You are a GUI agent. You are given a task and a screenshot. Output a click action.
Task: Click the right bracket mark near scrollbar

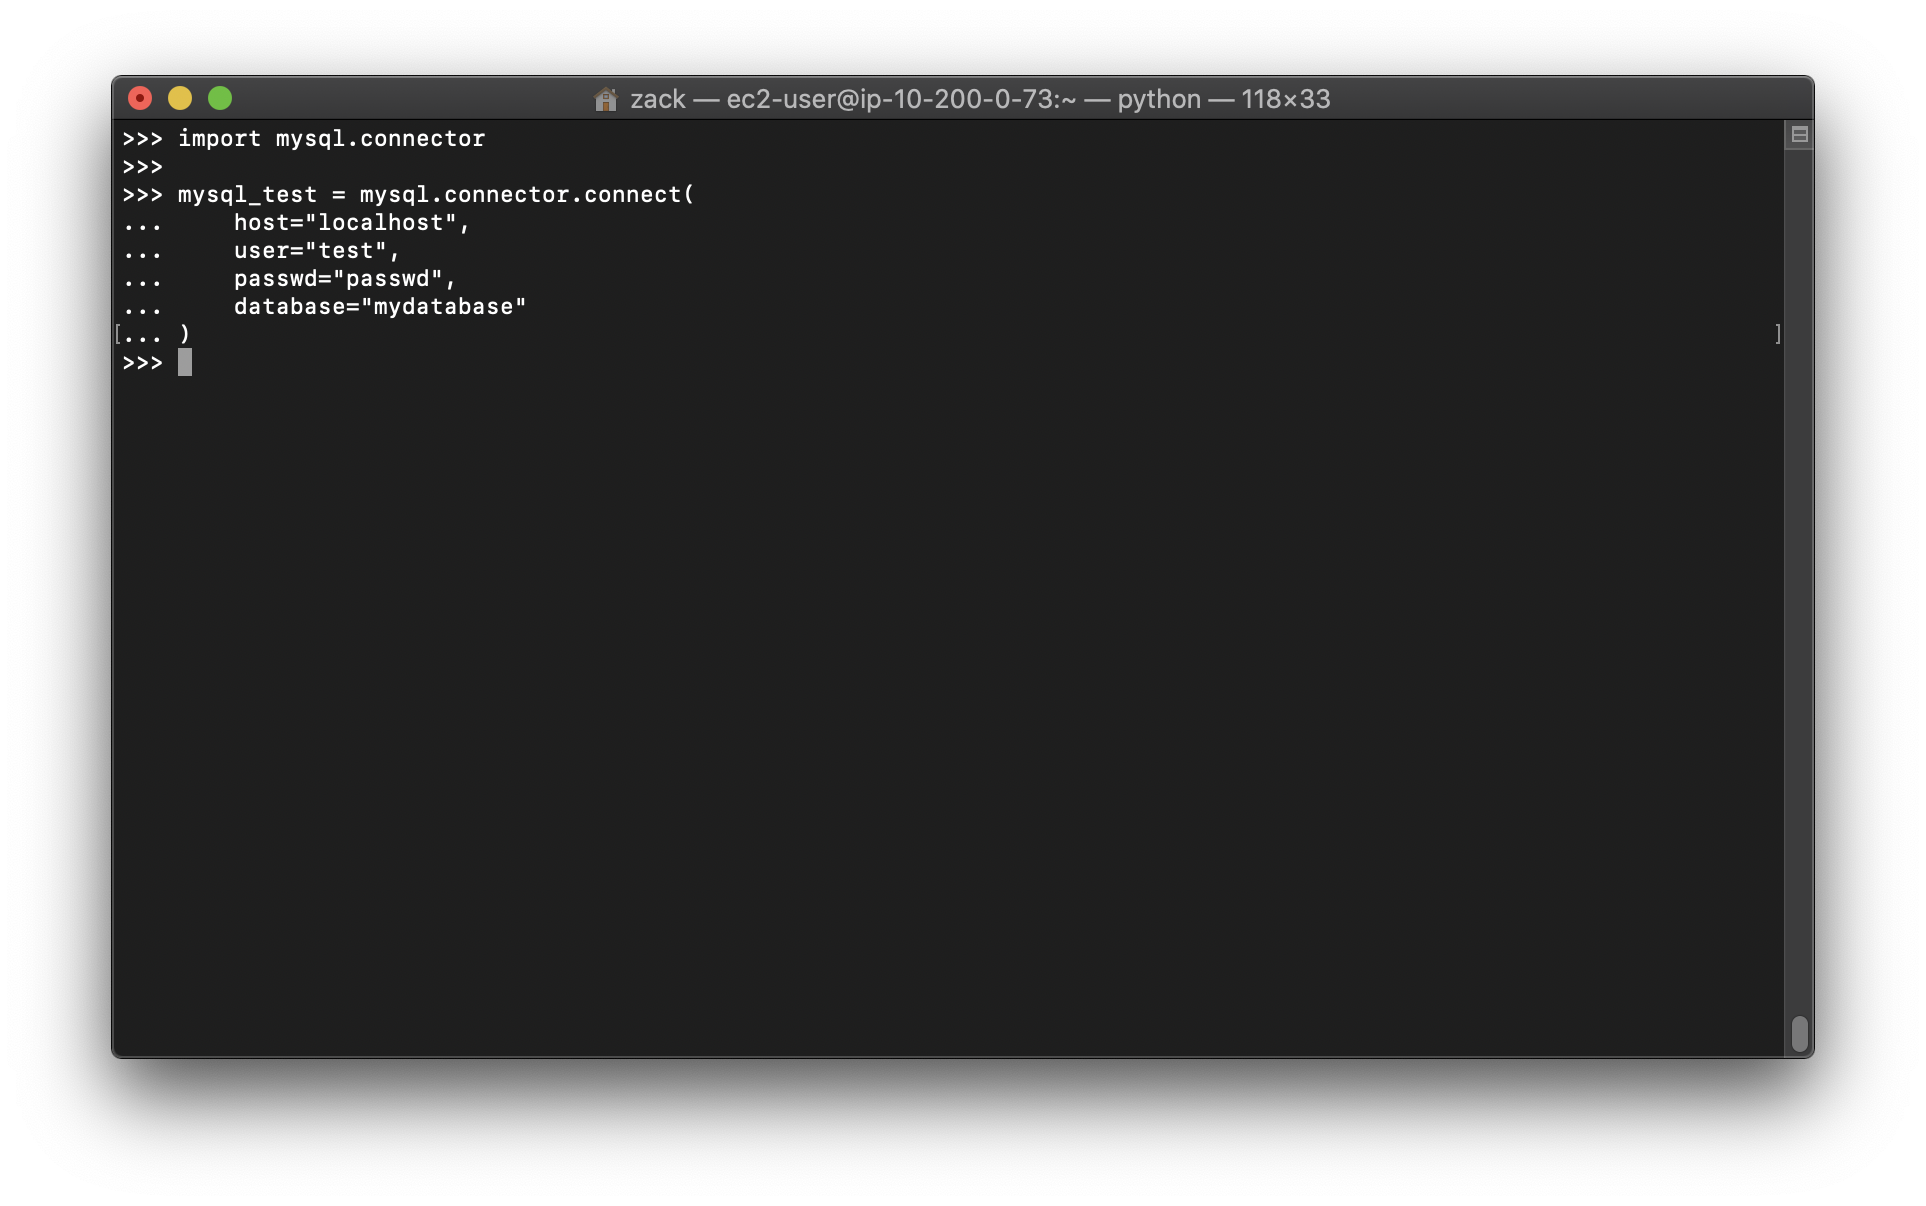point(1777,334)
